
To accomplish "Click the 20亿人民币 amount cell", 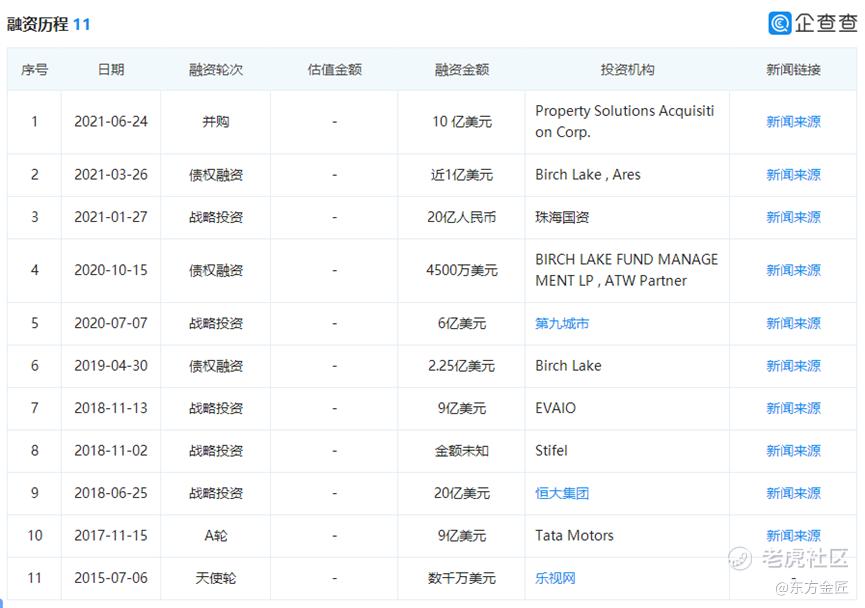I will [462, 217].
